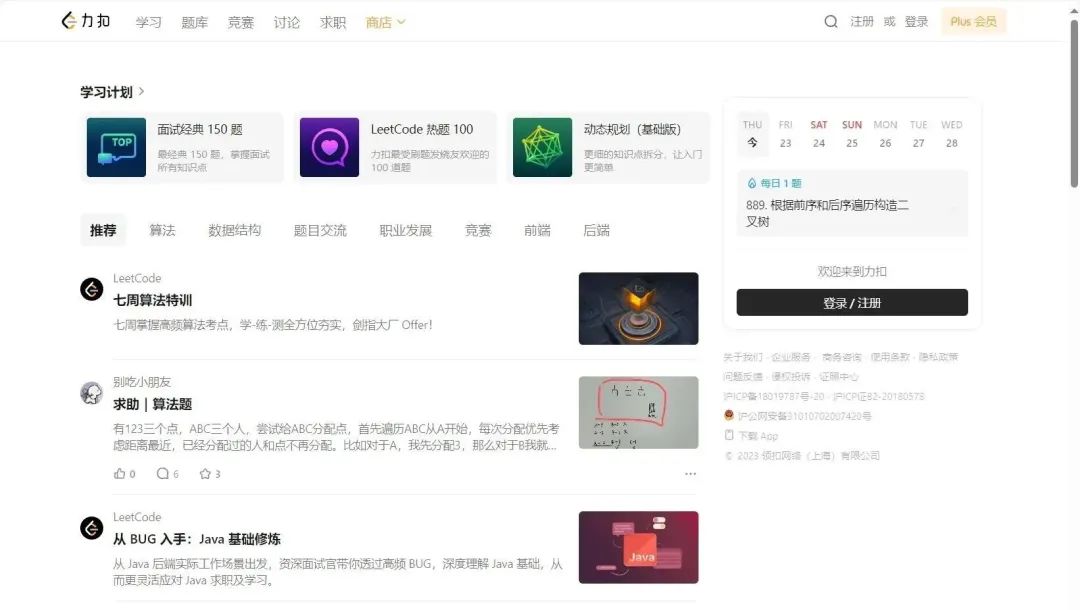Open 七周算法特训 article thumbnail
The image size is (1080, 610).
(638, 309)
